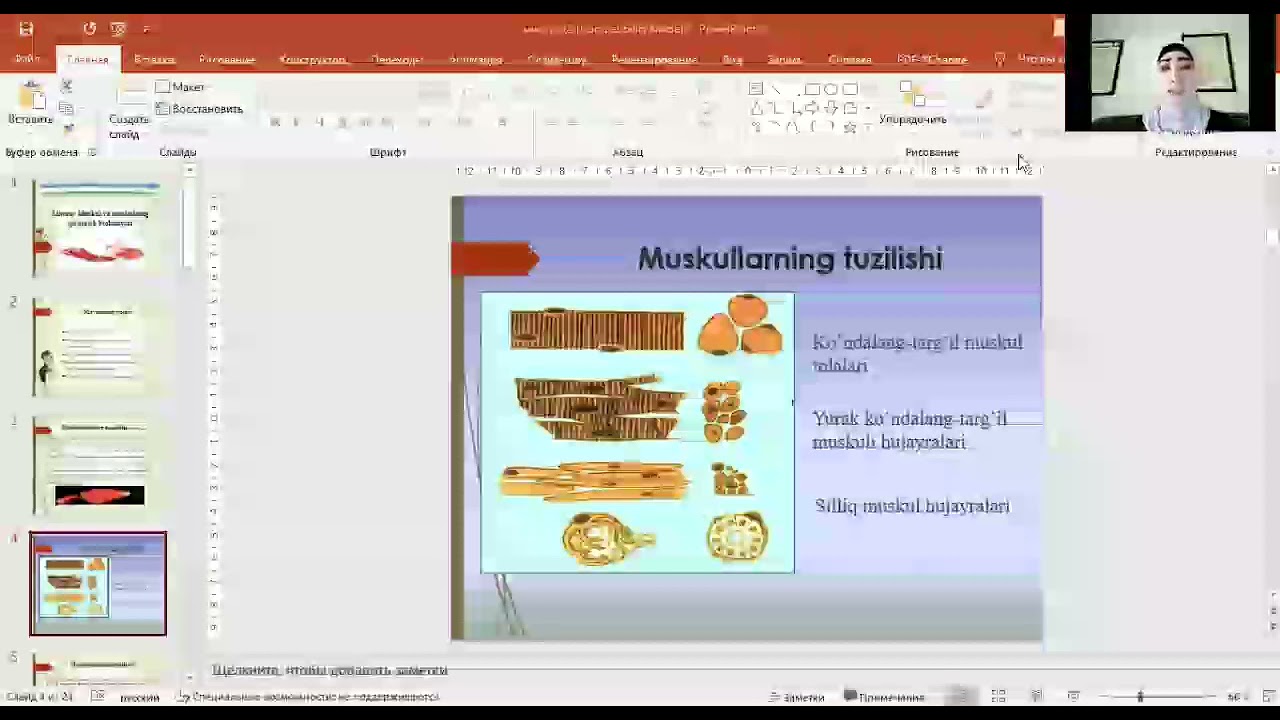
Task: Click the slide title Muskullarning tuzilishi
Action: (790, 259)
